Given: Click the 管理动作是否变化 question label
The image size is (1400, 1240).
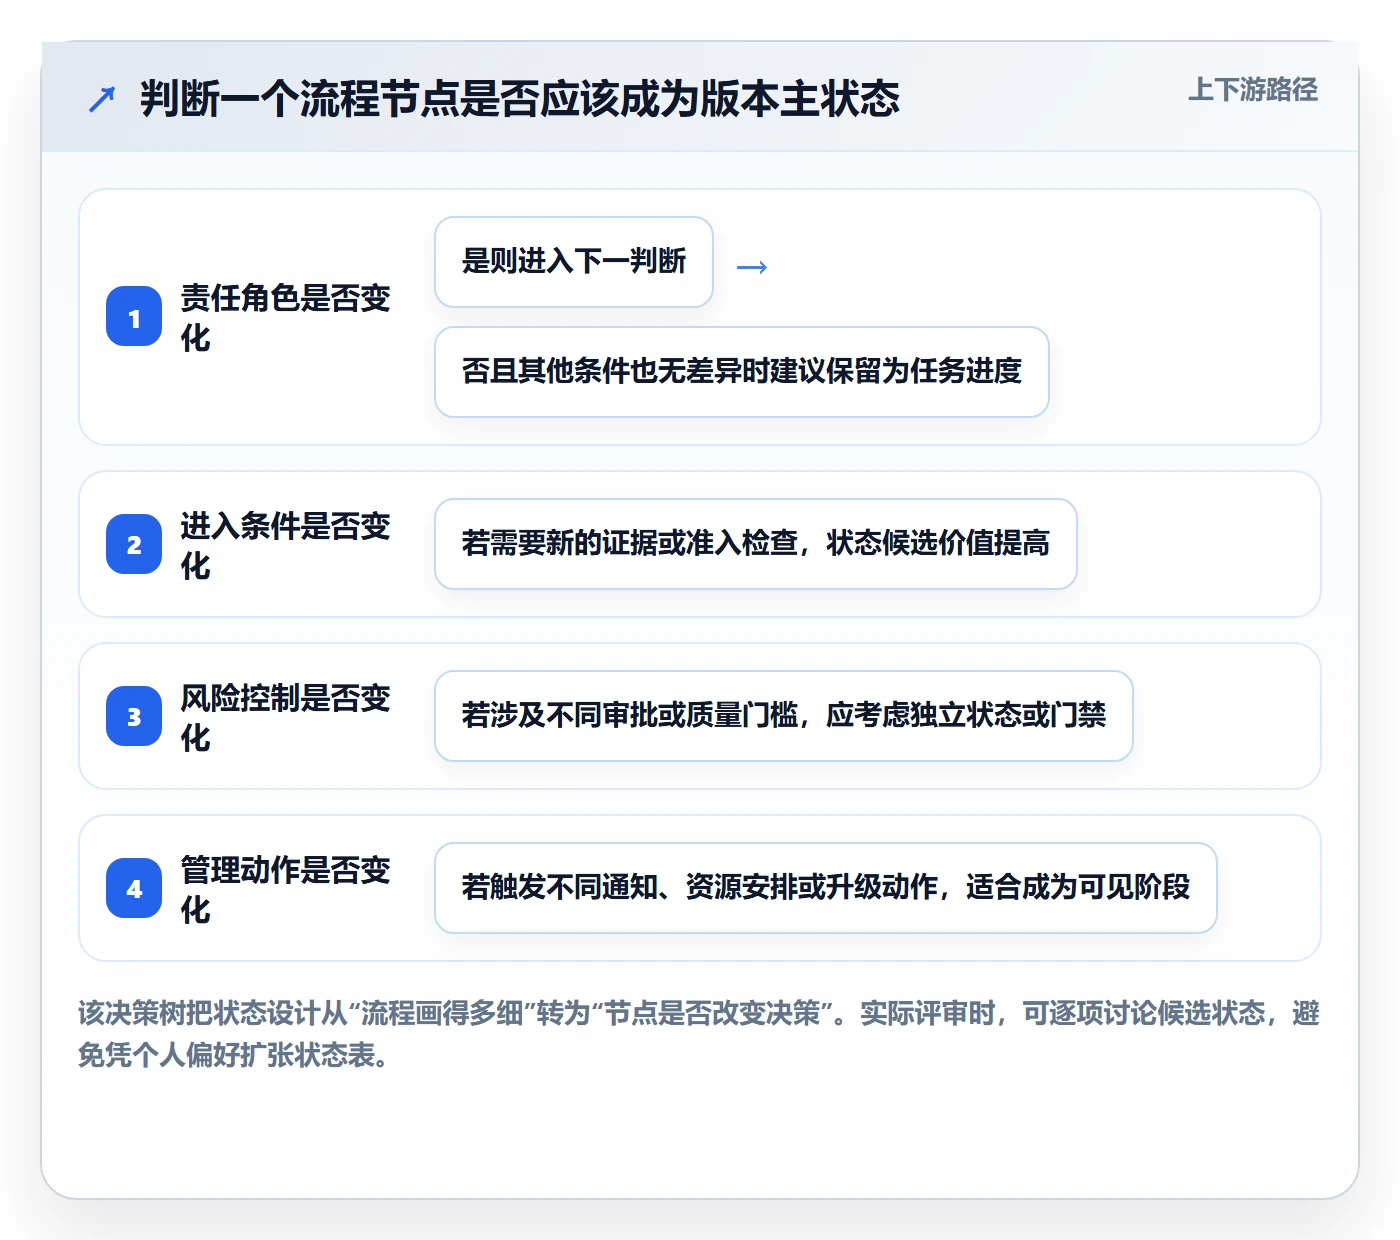Looking at the screenshot, I should coord(285,889).
